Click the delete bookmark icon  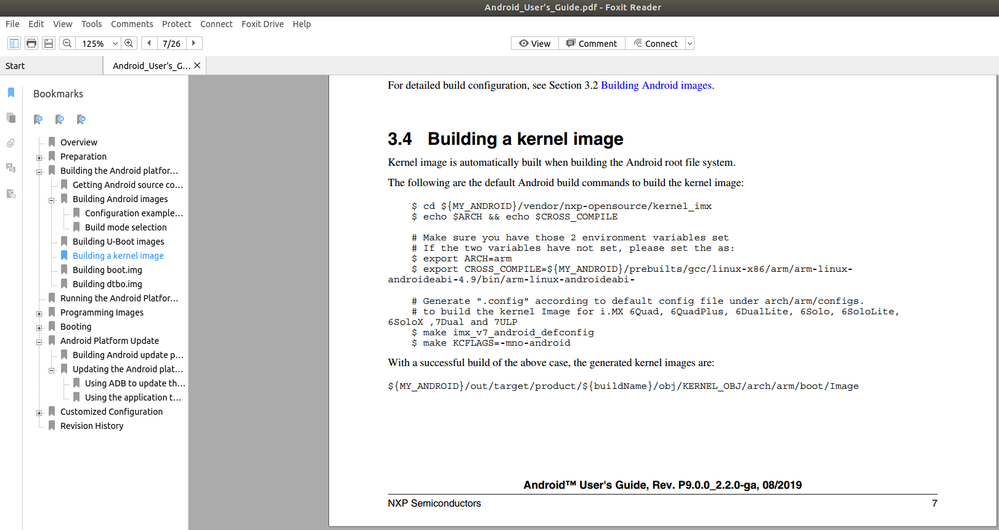pos(59,119)
